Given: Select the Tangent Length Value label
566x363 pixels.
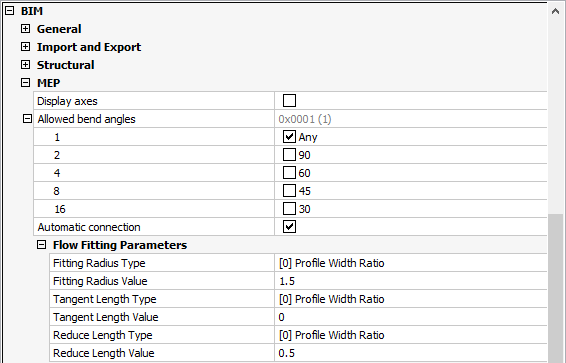Looking at the screenshot, I should coord(106,317).
